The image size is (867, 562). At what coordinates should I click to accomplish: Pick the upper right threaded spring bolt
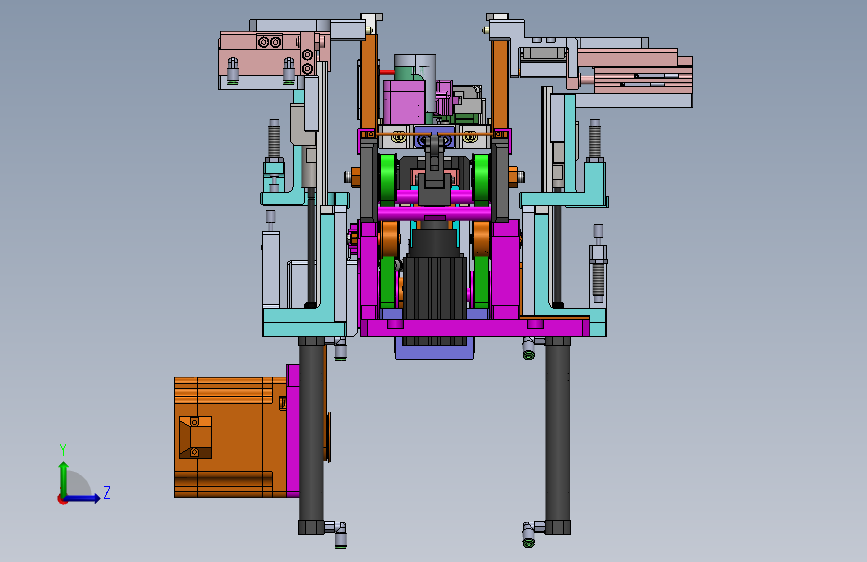tap(595, 141)
